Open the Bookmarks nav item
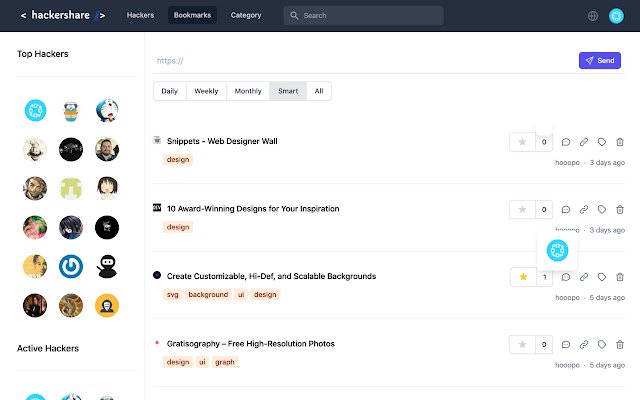The image size is (640, 400). click(x=192, y=15)
